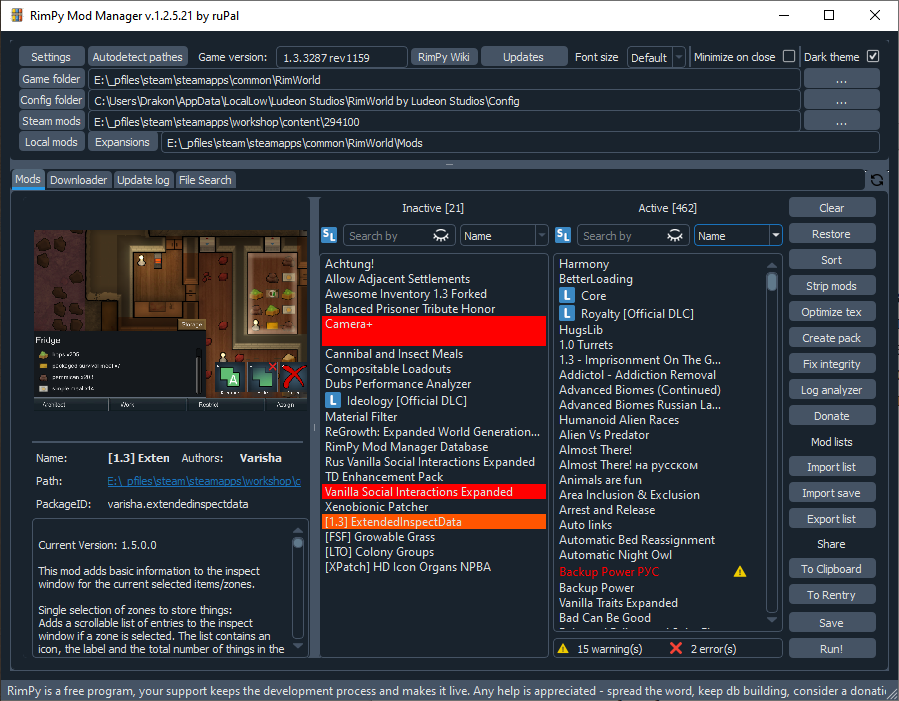
Task: Browse for Game folder with ellipsis button
Action: [841, 79]
